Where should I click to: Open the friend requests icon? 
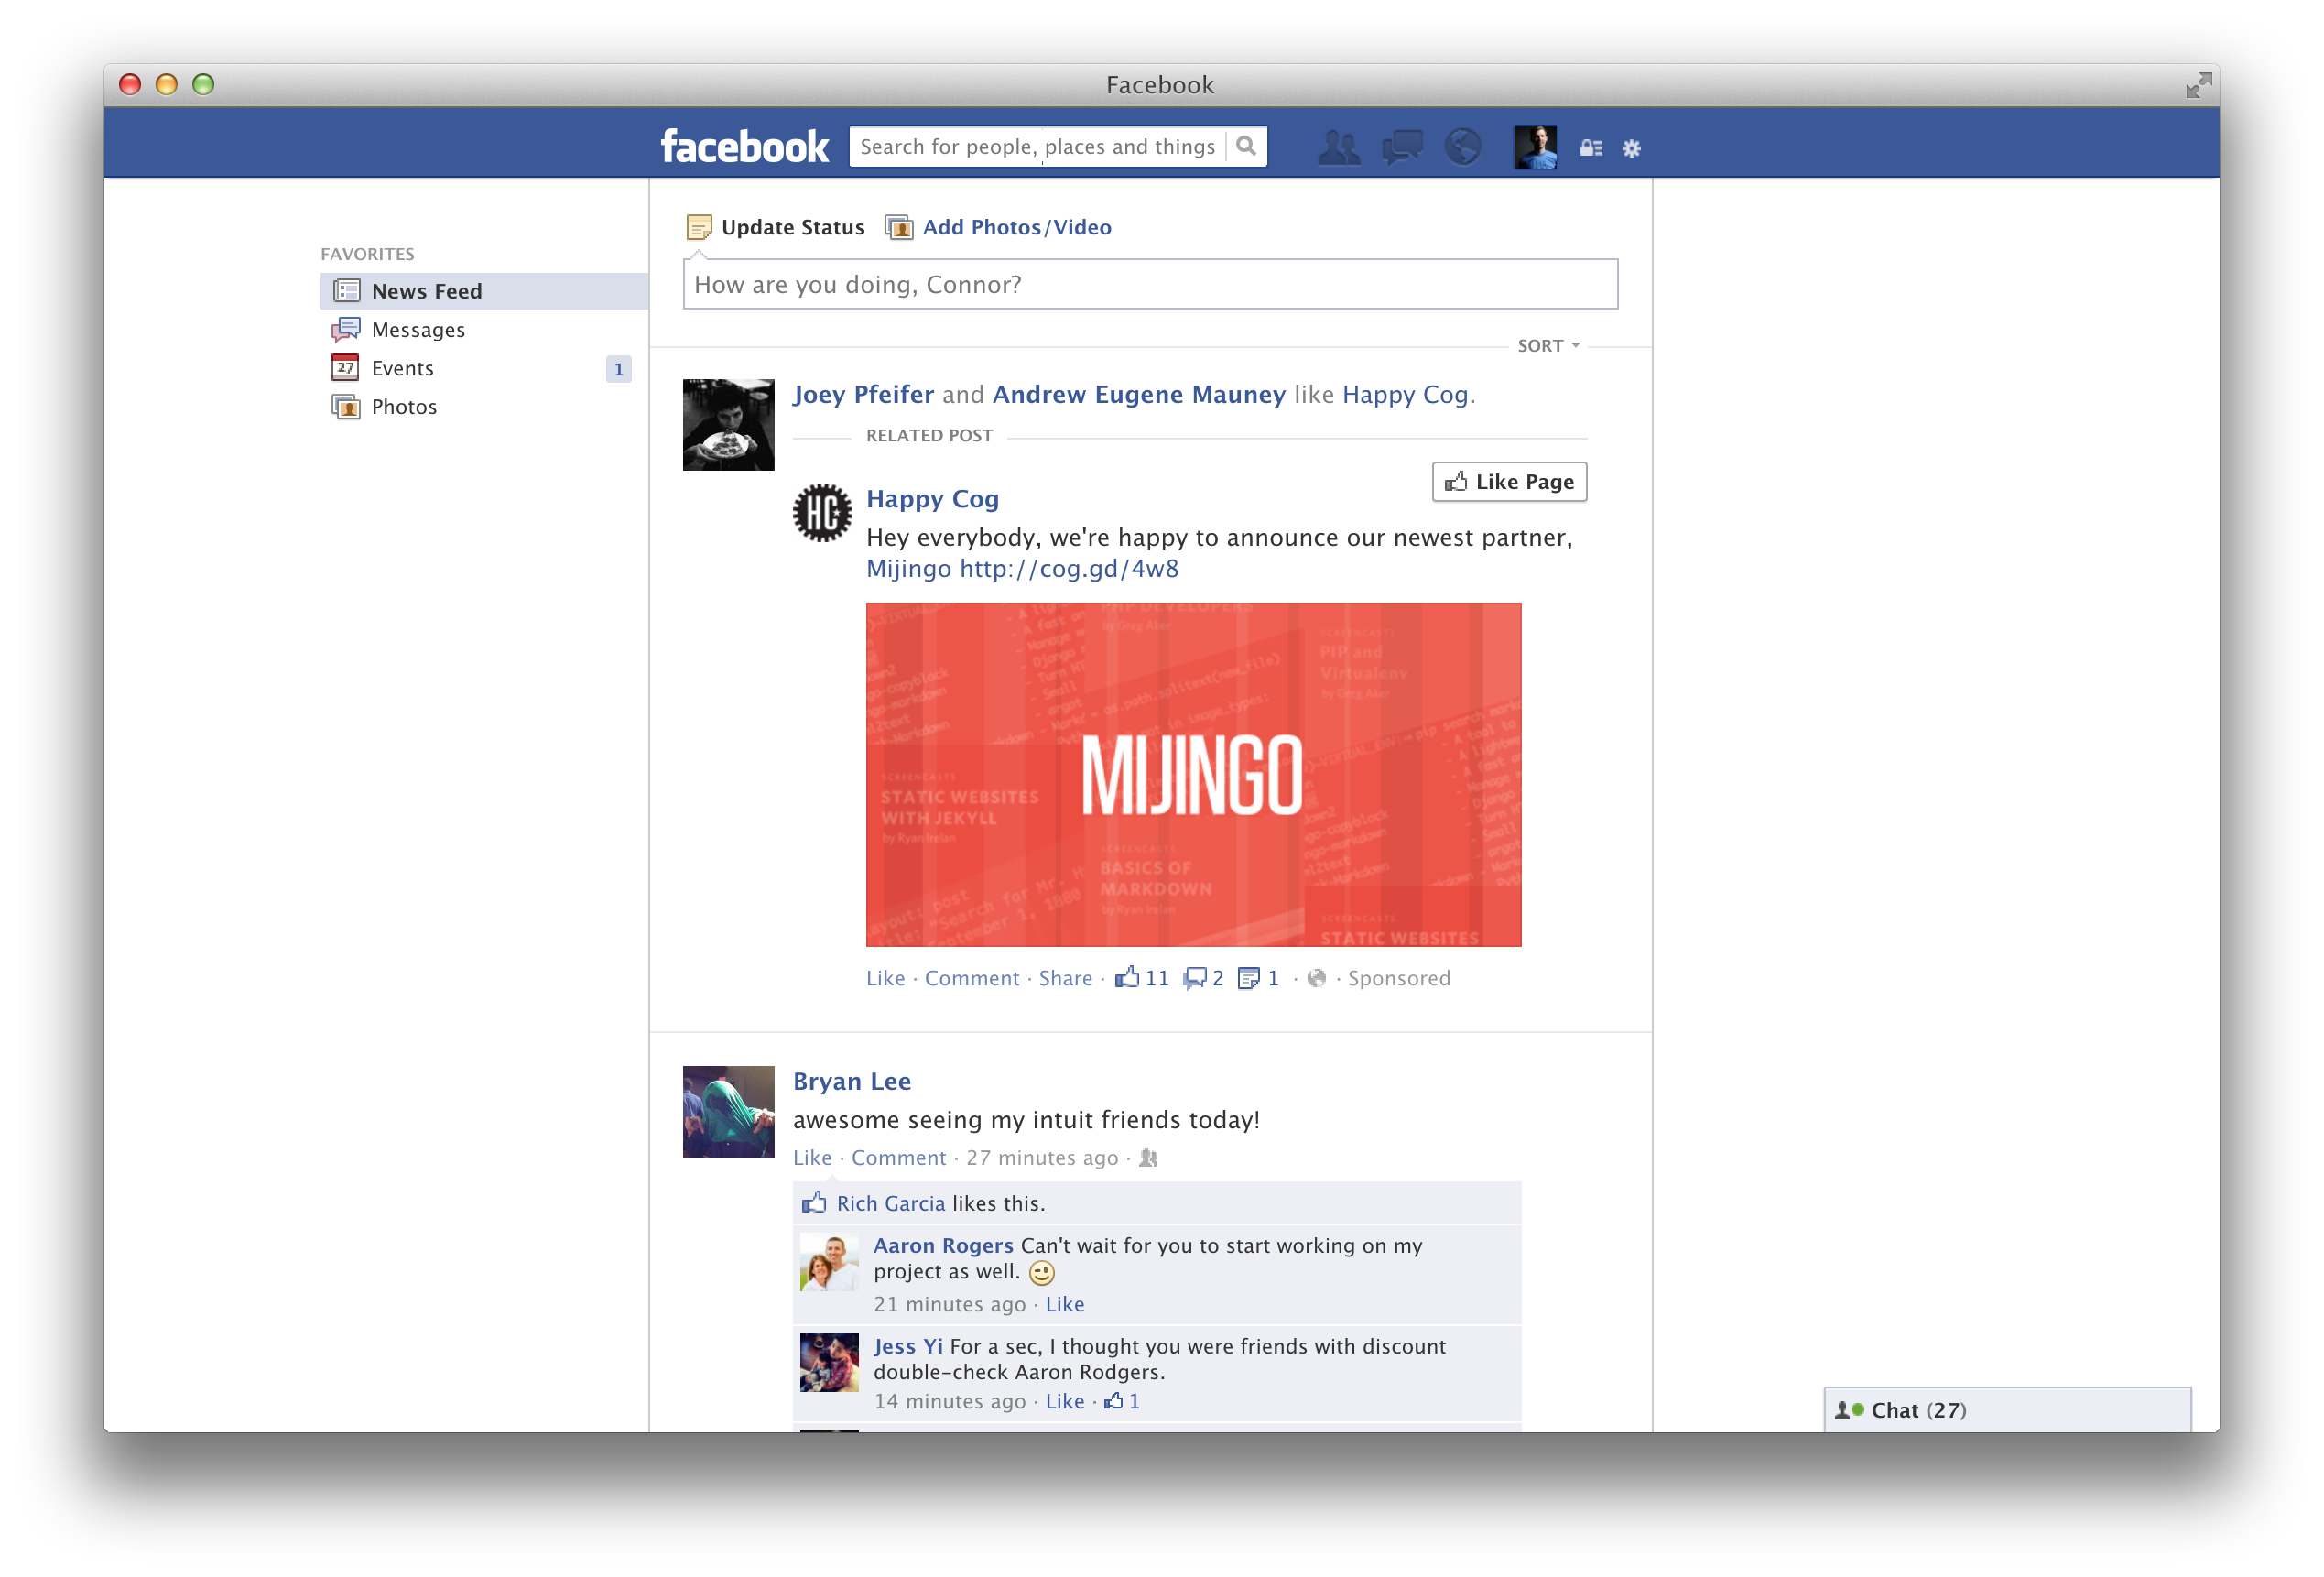pyautogui.click(x=1338, y=148)
